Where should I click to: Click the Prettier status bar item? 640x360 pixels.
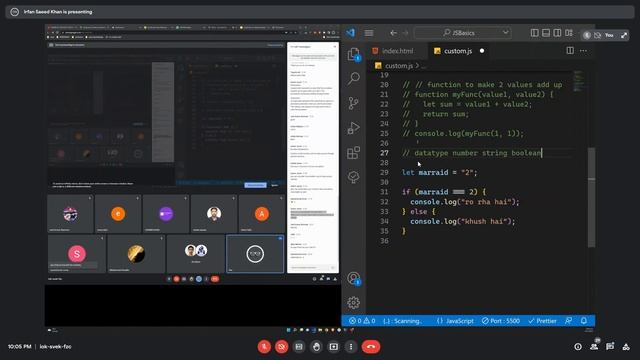coord(542,321)
